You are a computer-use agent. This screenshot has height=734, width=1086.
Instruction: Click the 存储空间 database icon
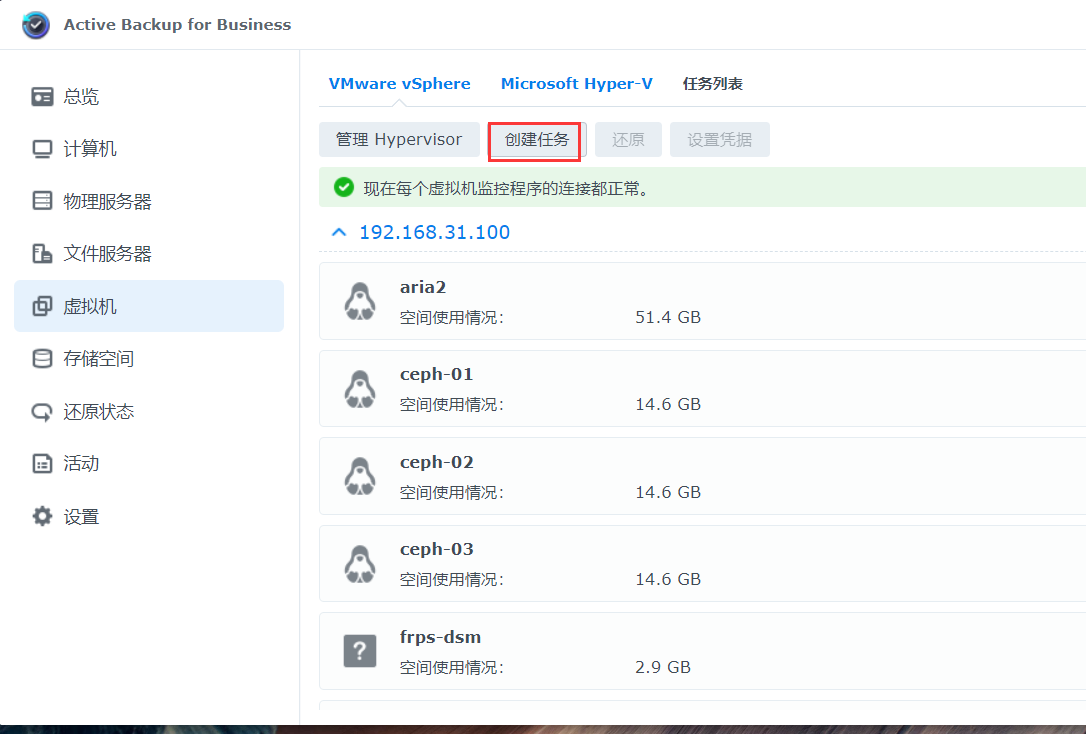pyautogui.click(x=42, y=359)
